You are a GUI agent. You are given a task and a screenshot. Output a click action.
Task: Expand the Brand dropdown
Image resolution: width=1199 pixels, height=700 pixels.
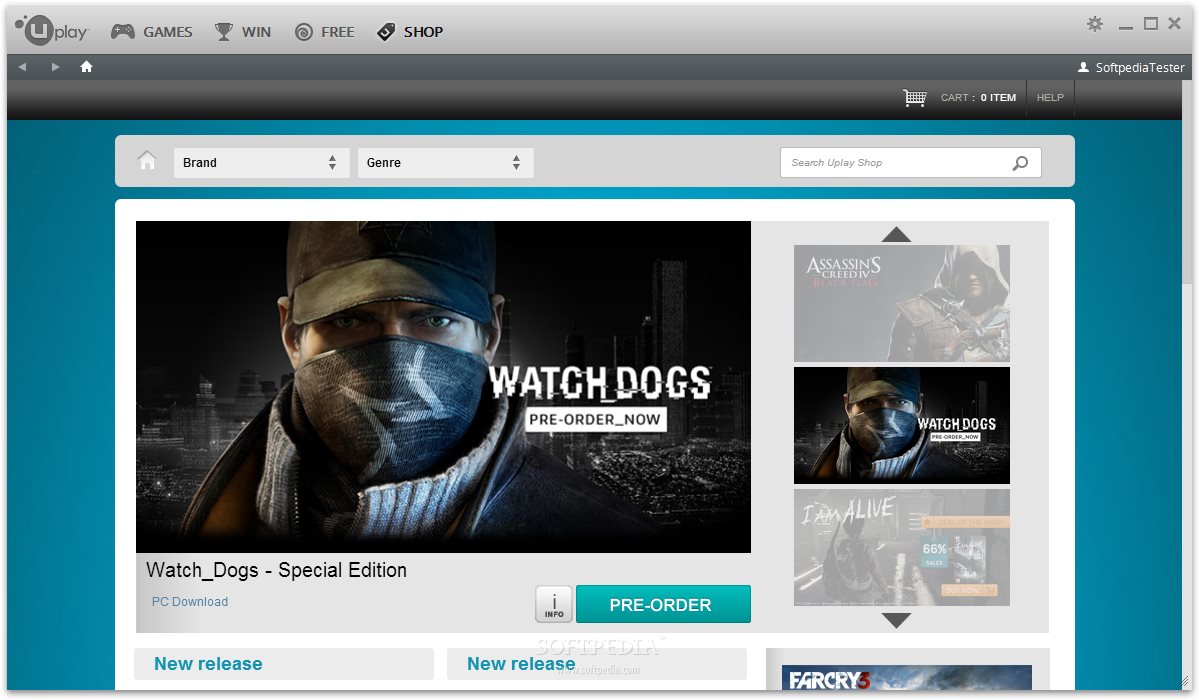tap(262, 163)
